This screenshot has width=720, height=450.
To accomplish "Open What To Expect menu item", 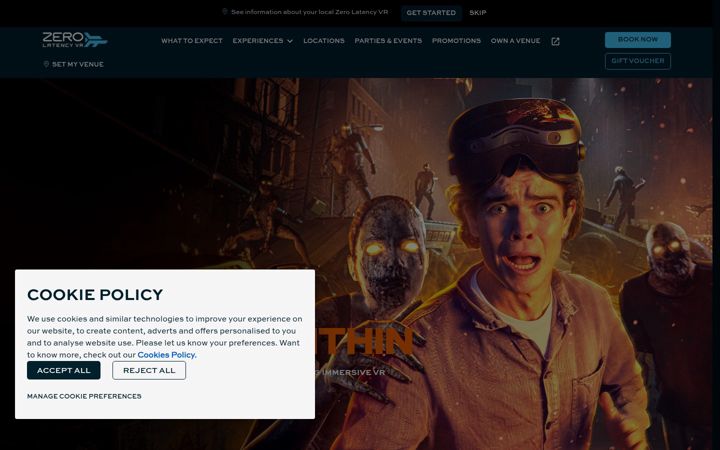I will [x=192, y=41].
